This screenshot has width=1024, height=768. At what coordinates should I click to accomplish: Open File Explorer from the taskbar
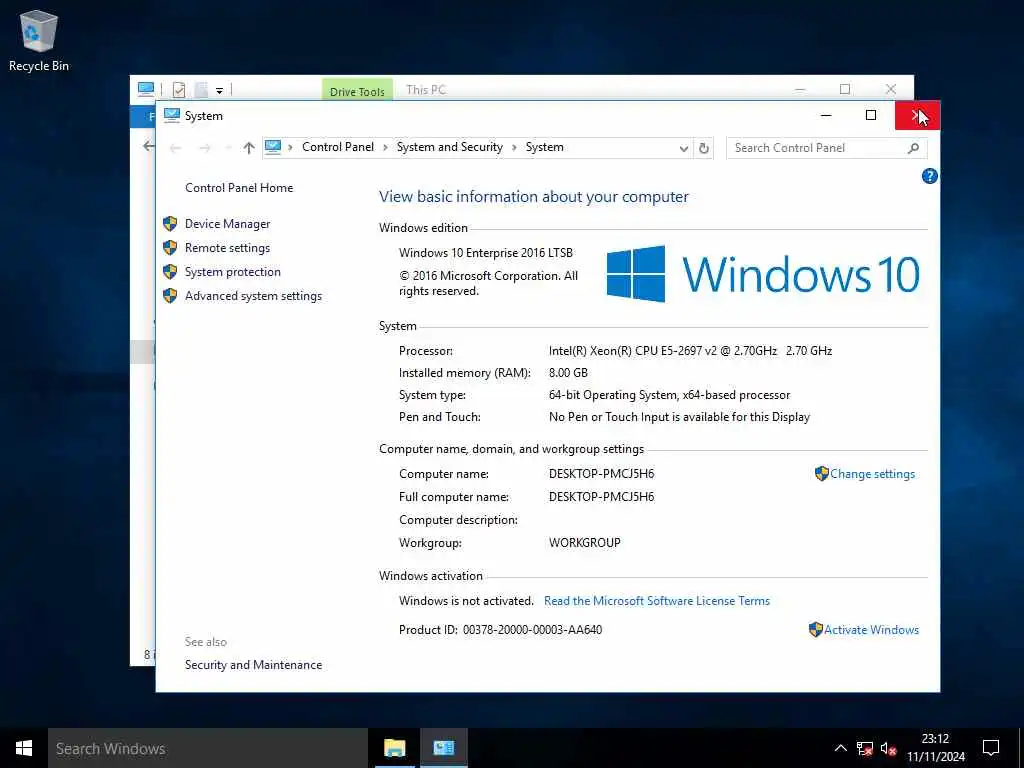coord(394,748)
